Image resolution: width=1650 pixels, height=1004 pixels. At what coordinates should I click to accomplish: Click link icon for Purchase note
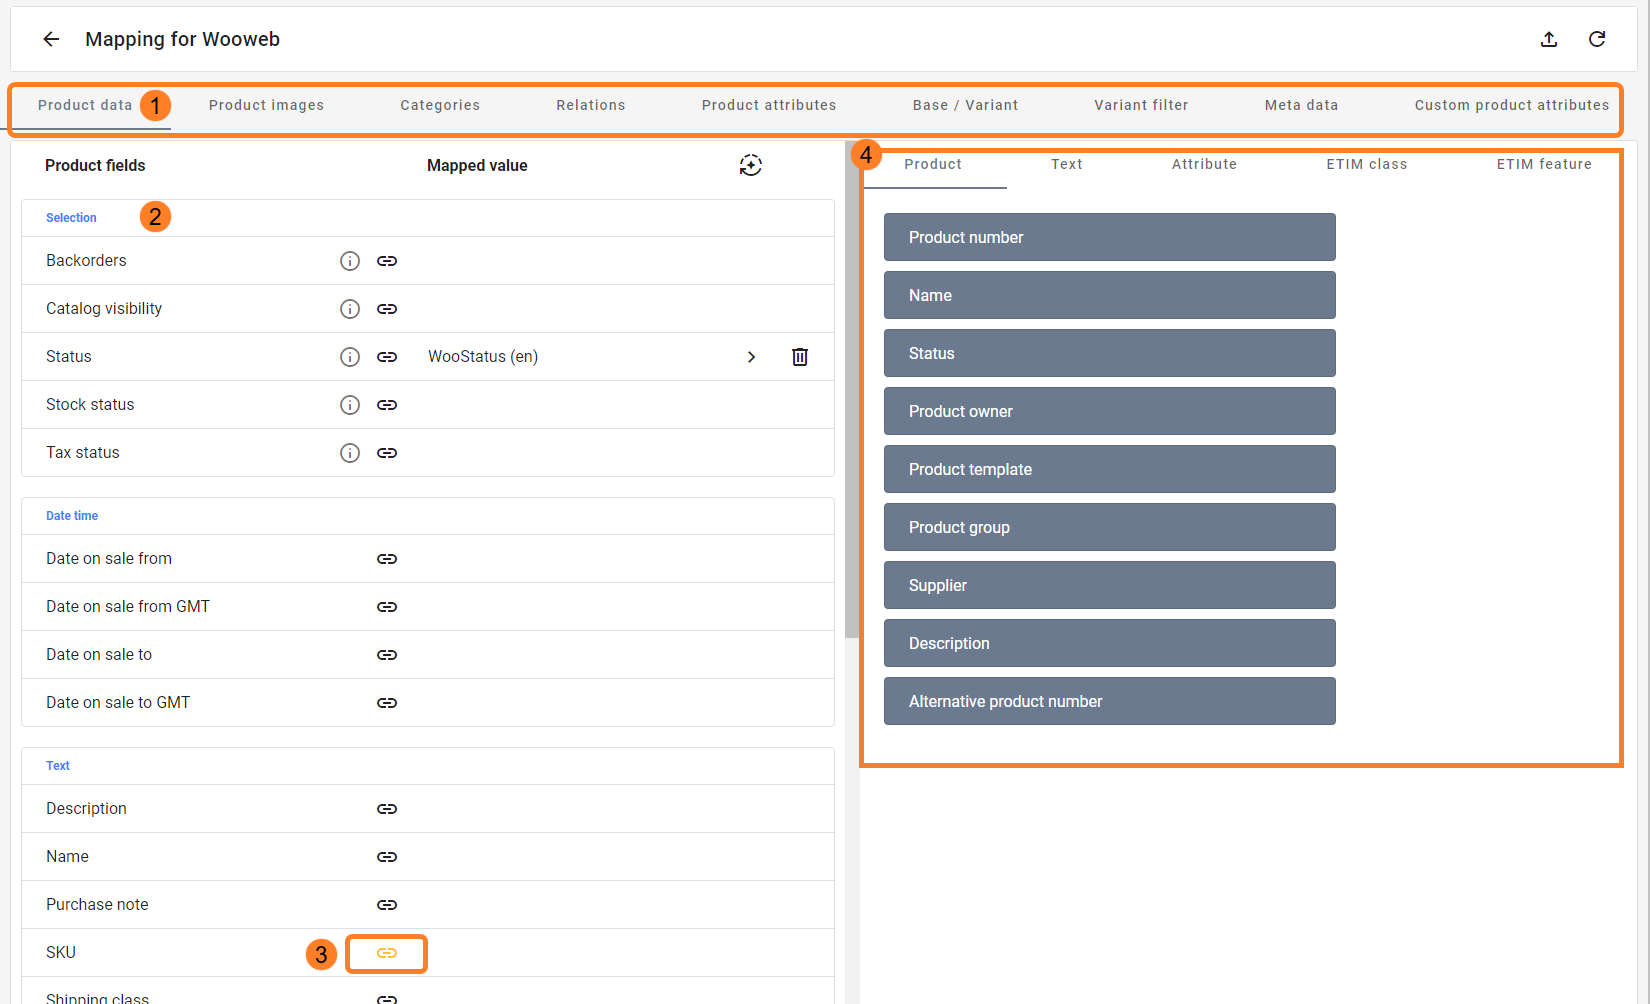387,905
